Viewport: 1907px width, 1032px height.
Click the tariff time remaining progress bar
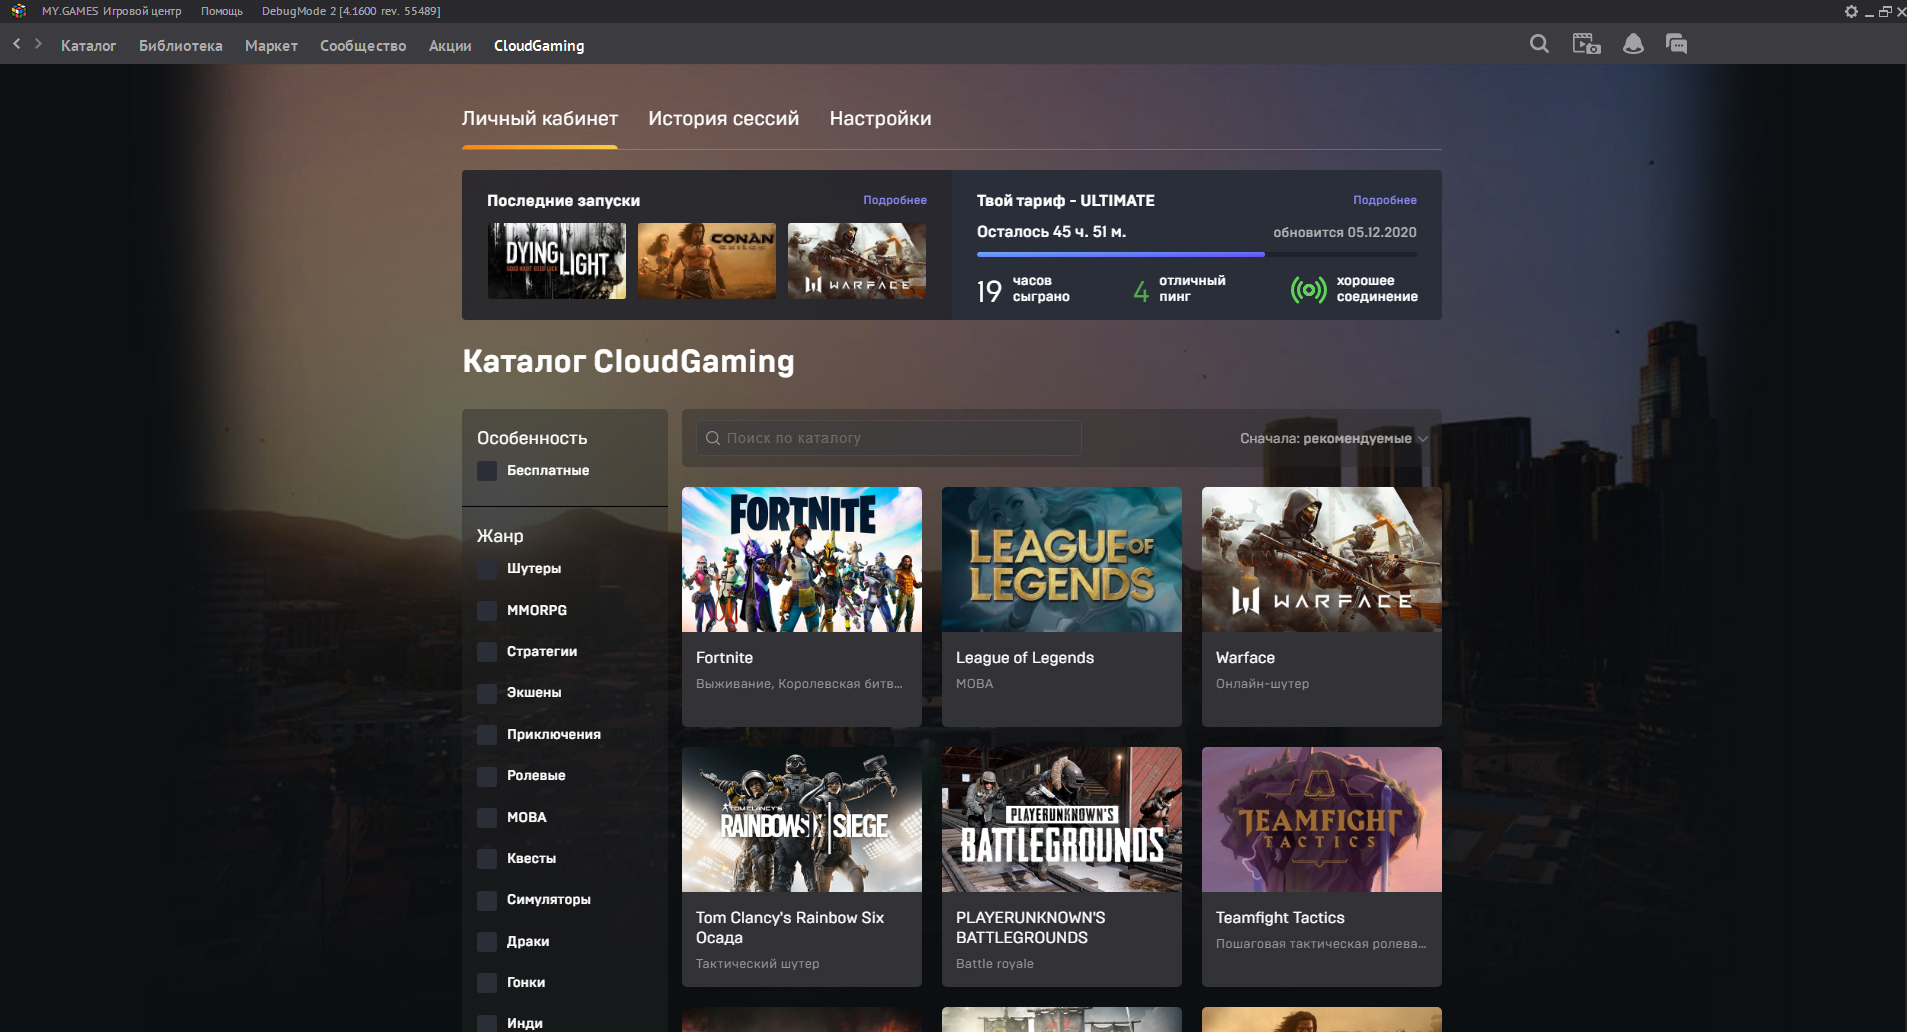tap(1197, 254)
